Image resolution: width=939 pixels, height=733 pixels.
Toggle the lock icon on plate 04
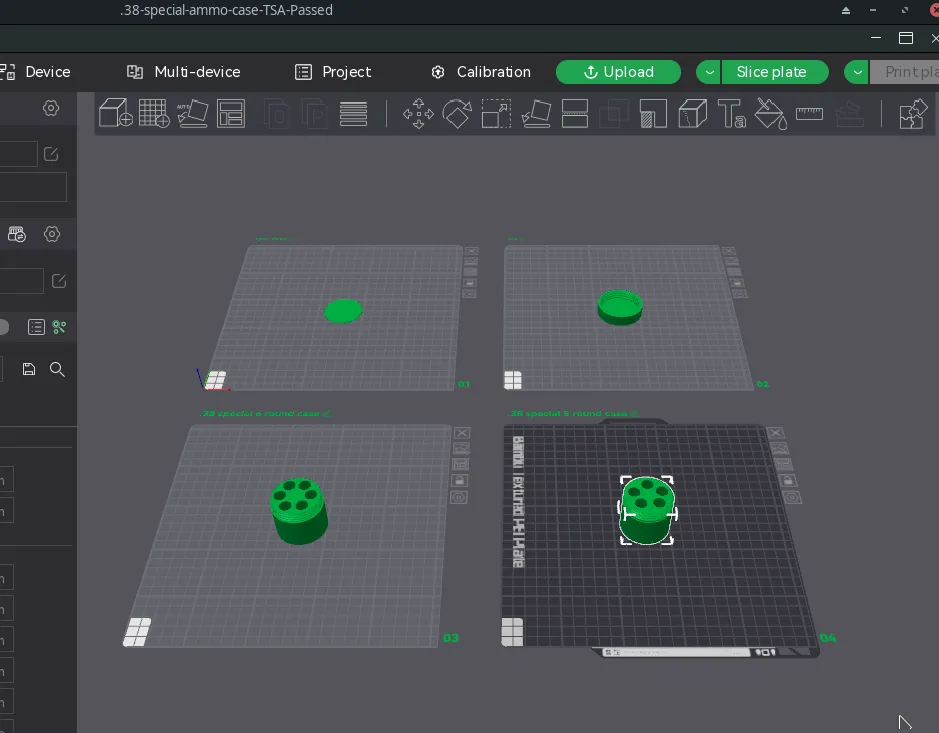pyautogui.click(x=788, y=481)
